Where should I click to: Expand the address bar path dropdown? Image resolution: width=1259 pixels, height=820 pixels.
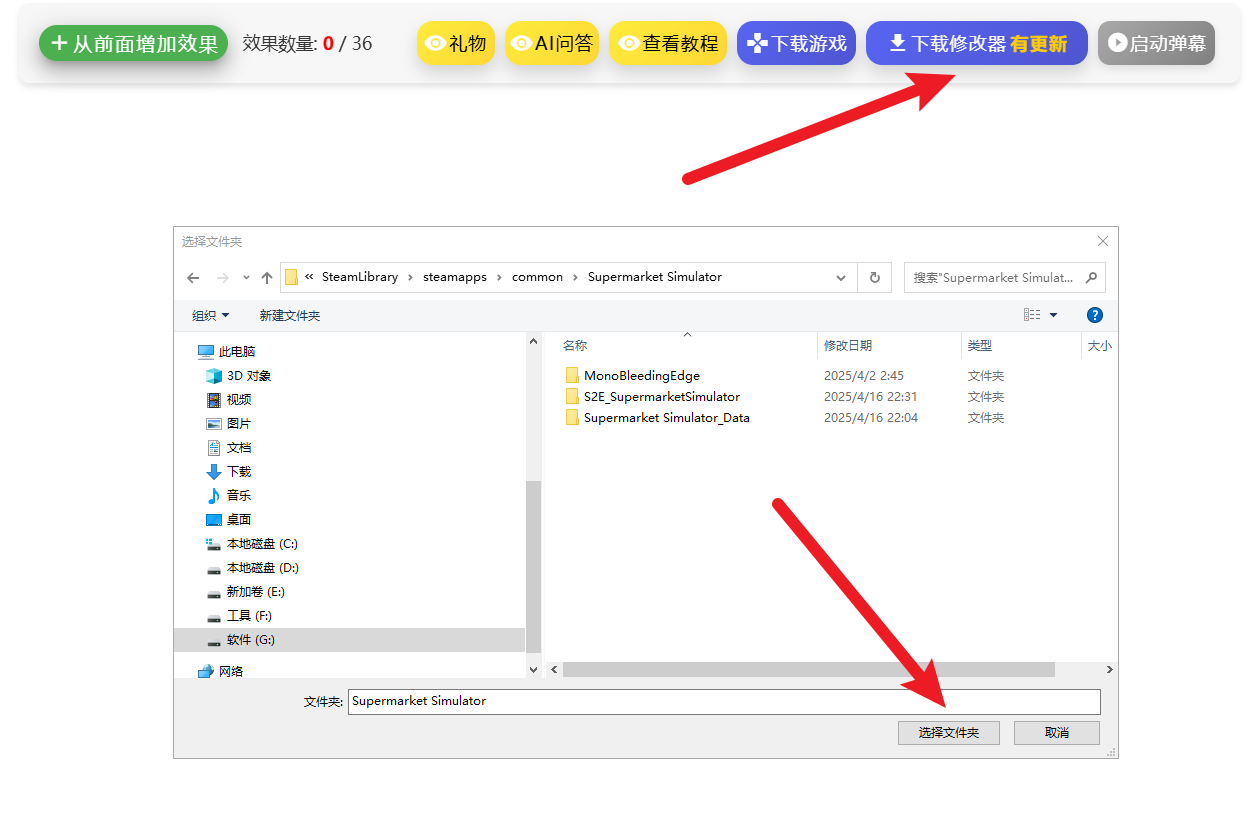[x=840, y=278]
